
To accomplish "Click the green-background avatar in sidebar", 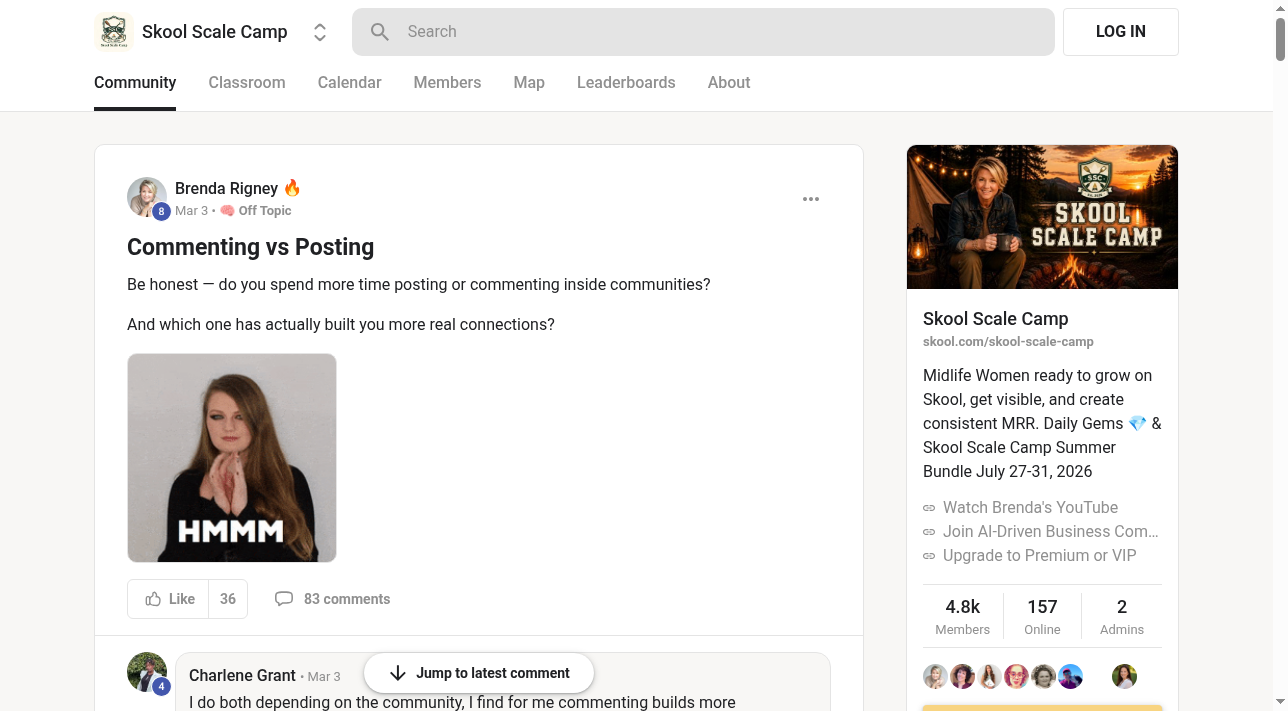I will click(x=1124, y=677).
